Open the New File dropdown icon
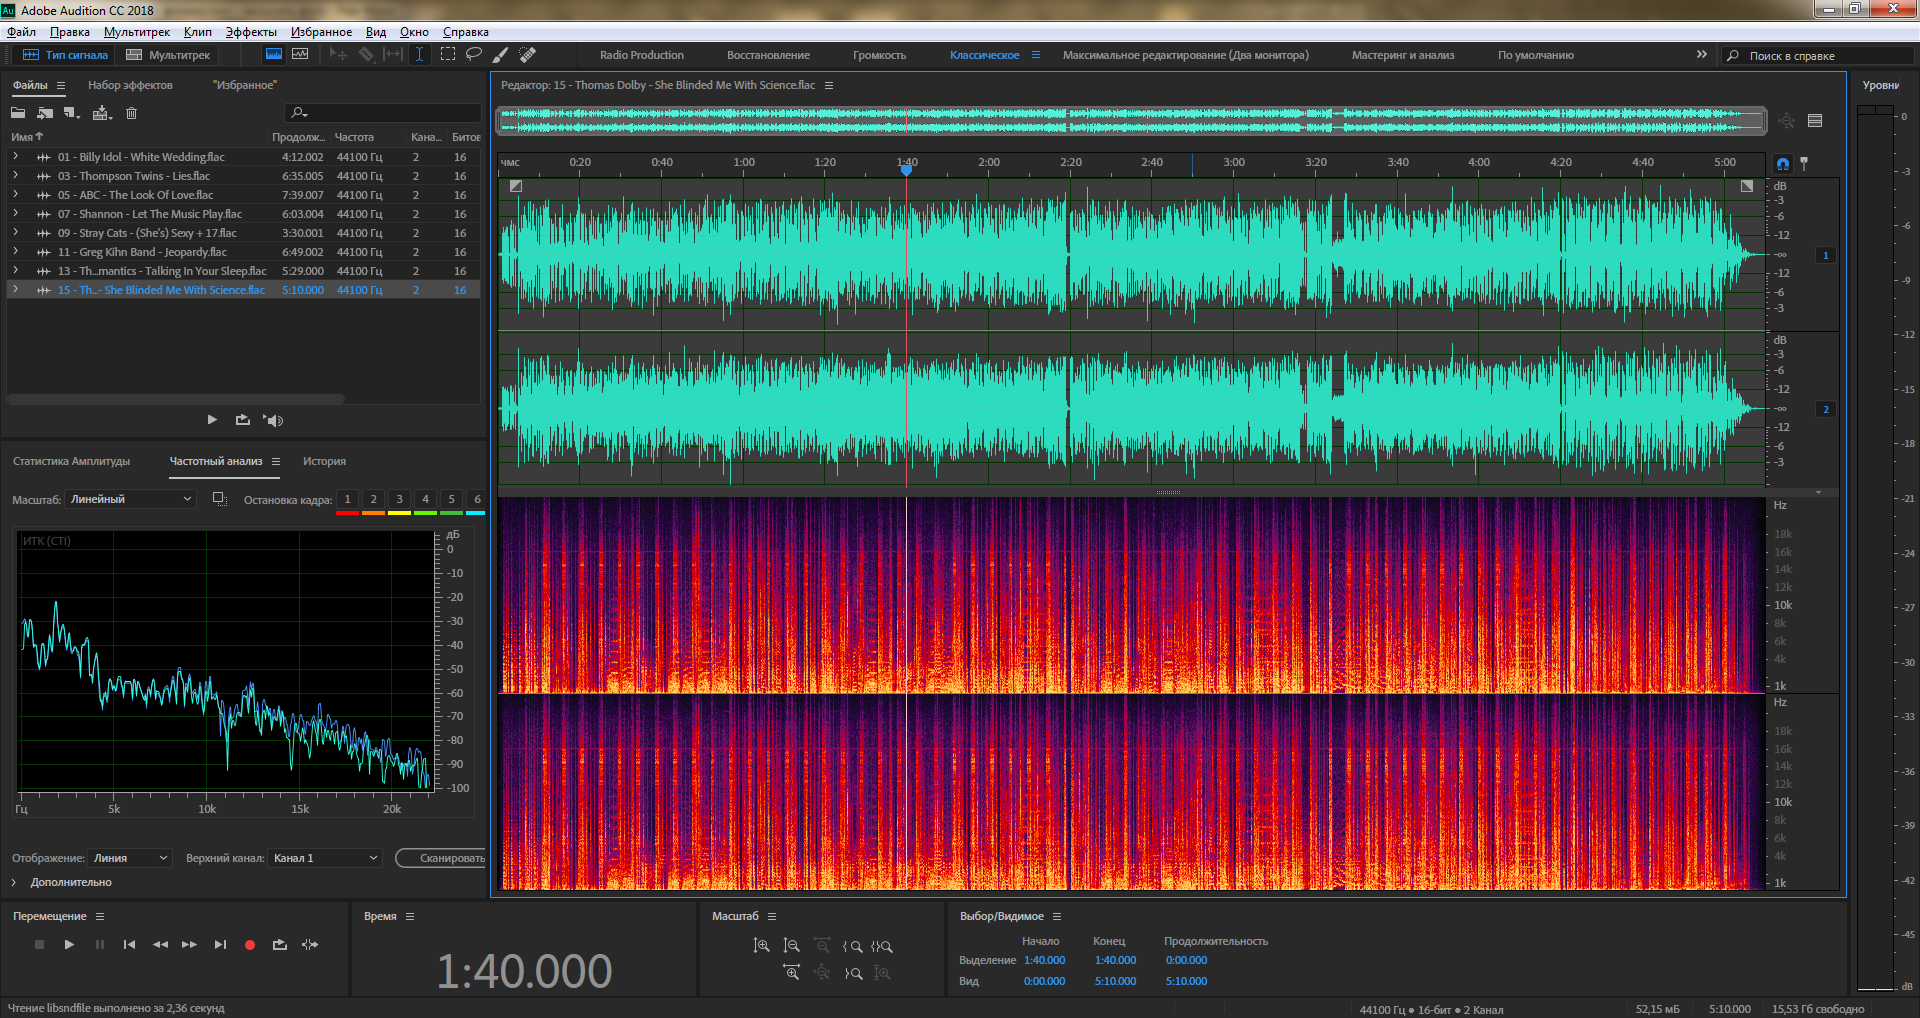The height and width of the screenshot is (1018, 1920). click(x=72, y=113)
